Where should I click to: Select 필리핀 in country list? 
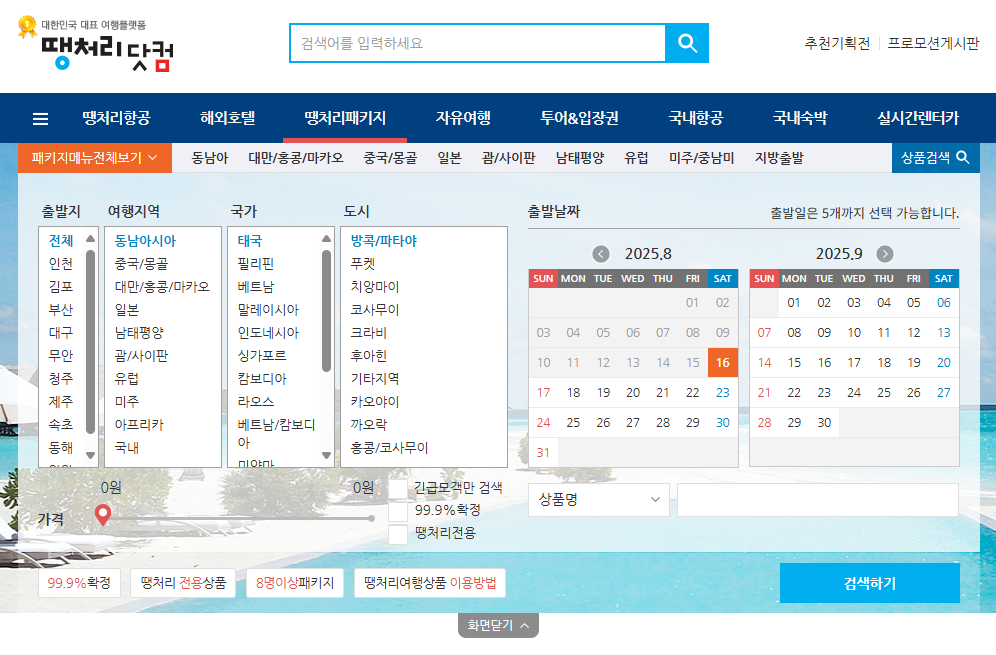coord(255,264)
